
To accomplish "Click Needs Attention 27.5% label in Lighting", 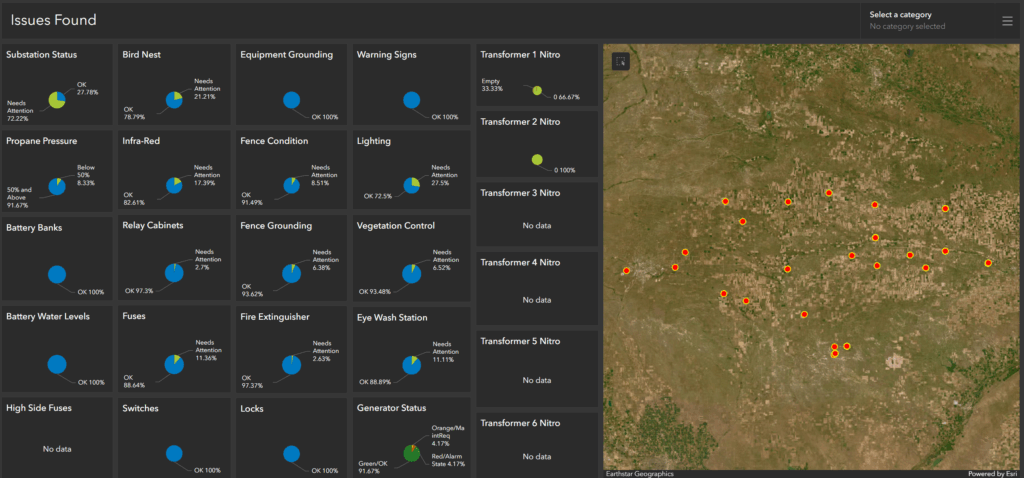I will [445, 176].
